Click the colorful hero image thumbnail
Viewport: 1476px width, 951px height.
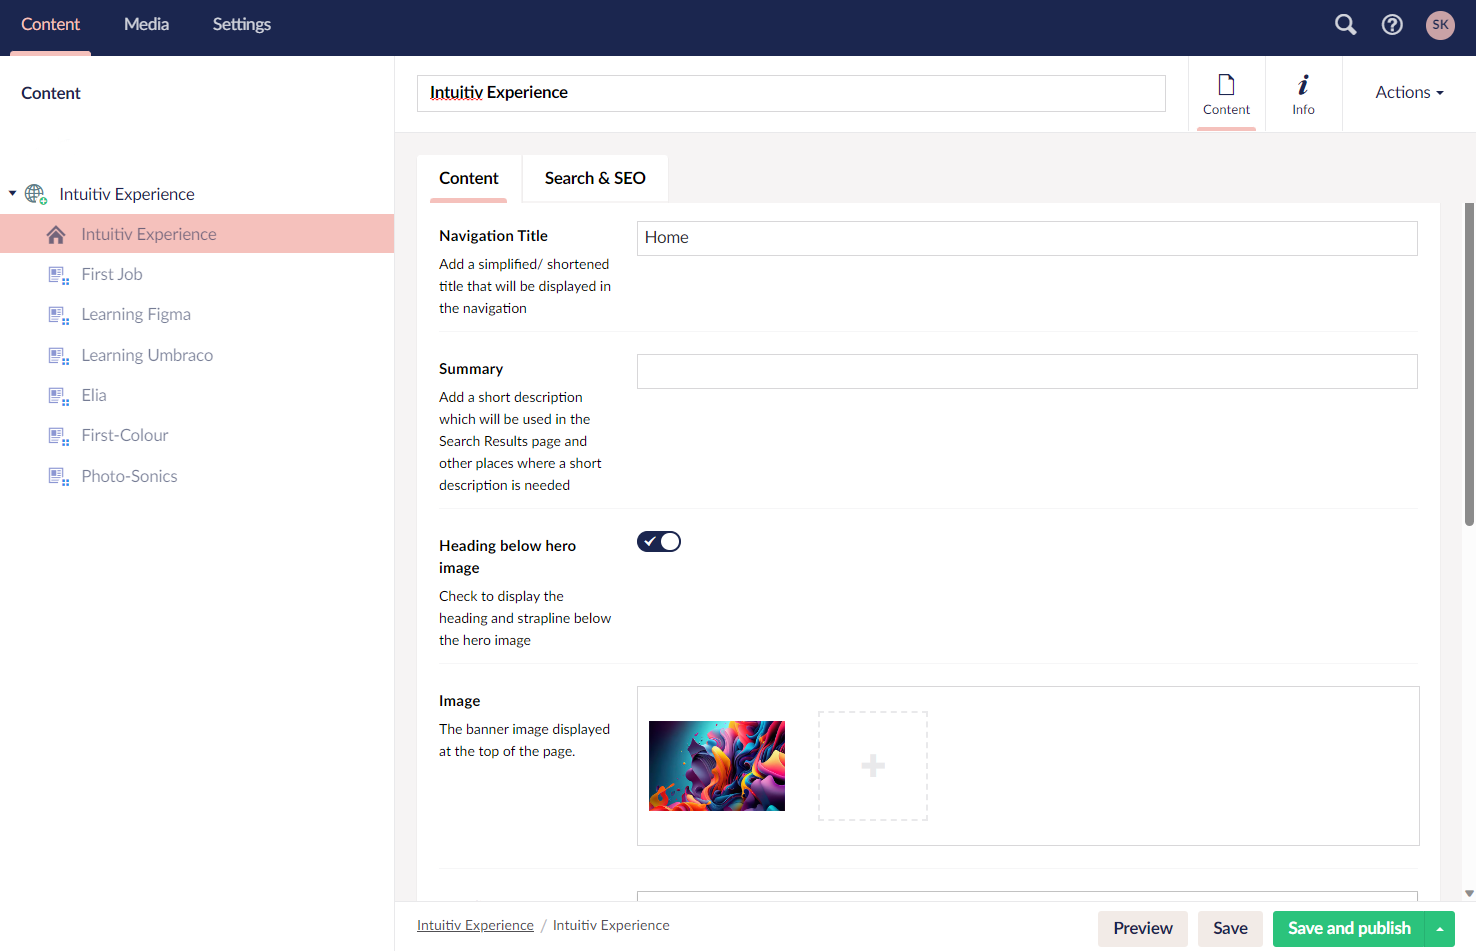(x=716, y=765)
